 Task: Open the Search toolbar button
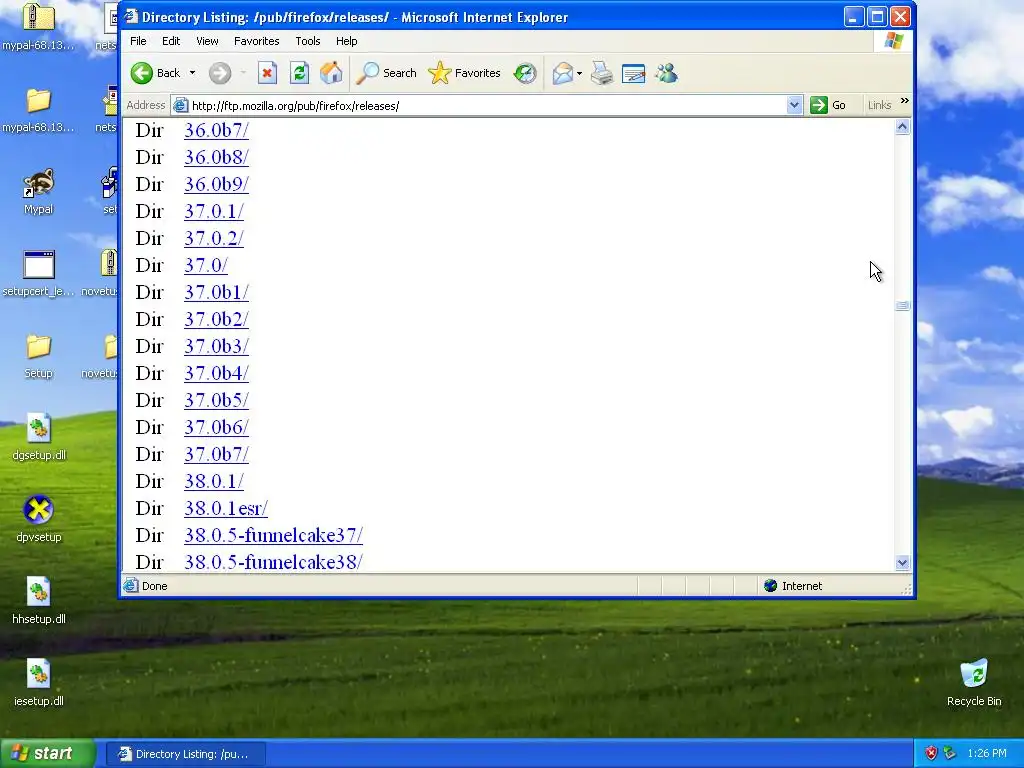click(x=386, y=73)
